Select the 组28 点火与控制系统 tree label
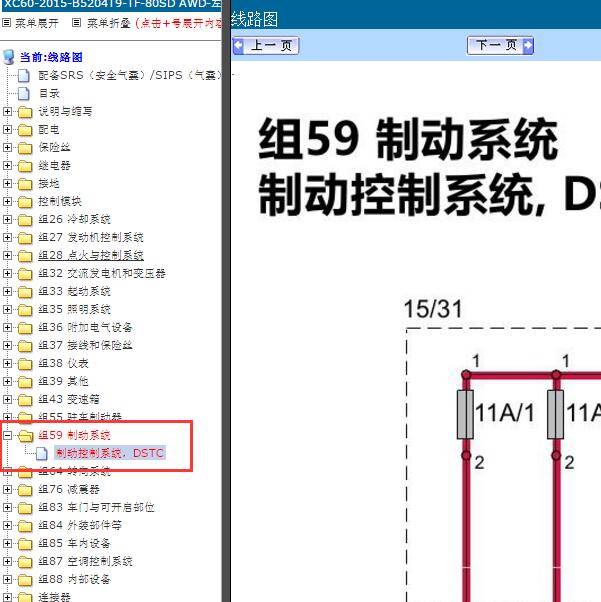Viewport: 601px width, 602px height. [91, 255]
